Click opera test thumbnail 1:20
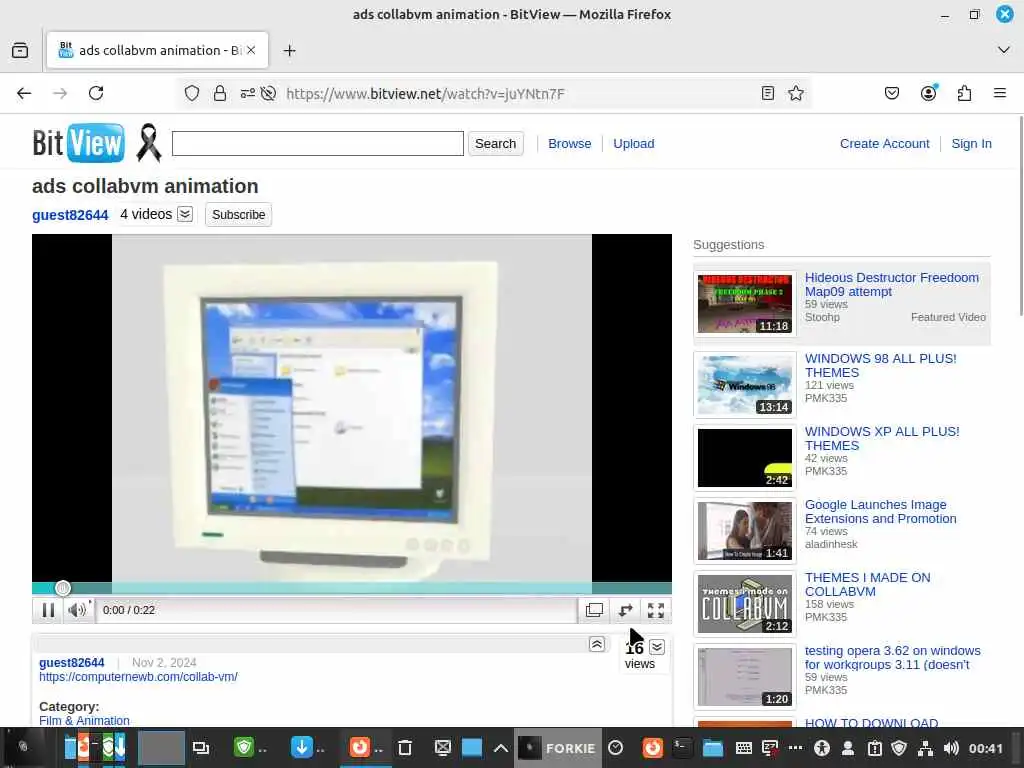This screenshot has width=1024, height=768. [744, 677]
